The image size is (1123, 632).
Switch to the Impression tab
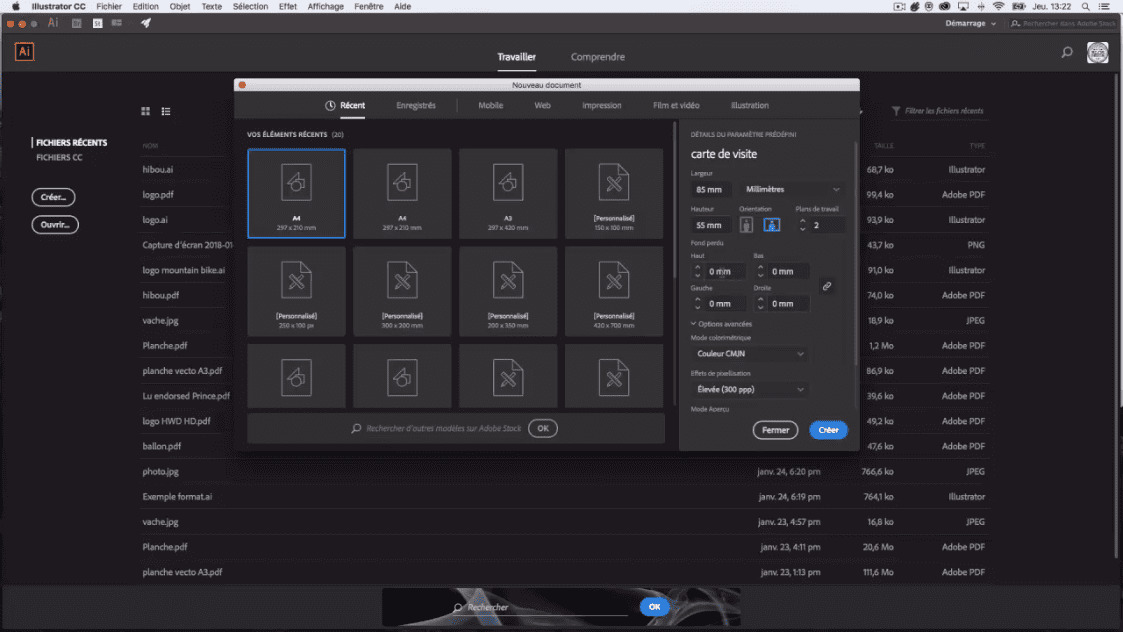point(601,105)
